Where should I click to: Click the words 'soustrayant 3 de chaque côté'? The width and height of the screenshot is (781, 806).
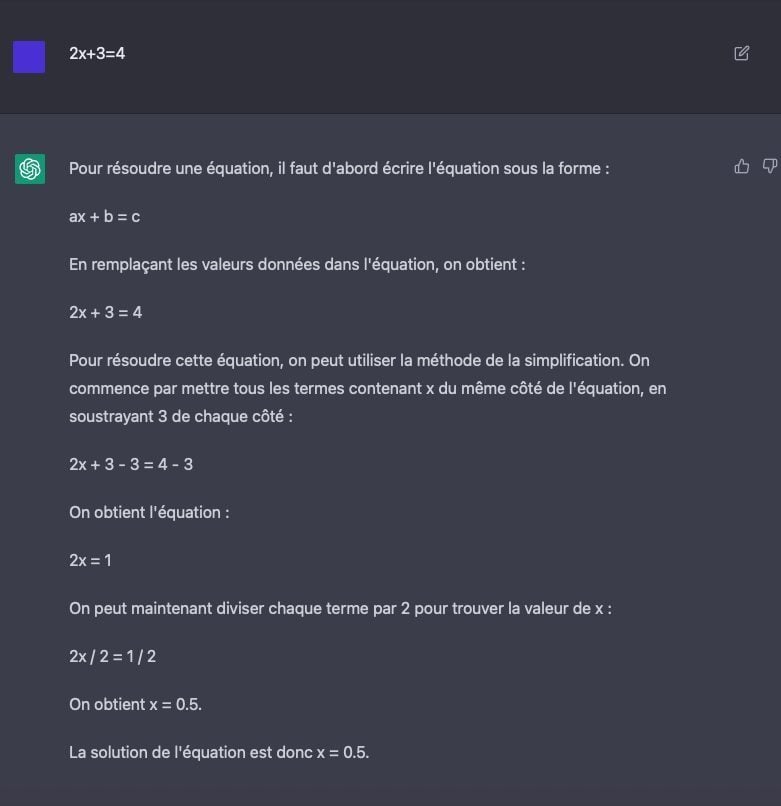click(x=176, y=416)
